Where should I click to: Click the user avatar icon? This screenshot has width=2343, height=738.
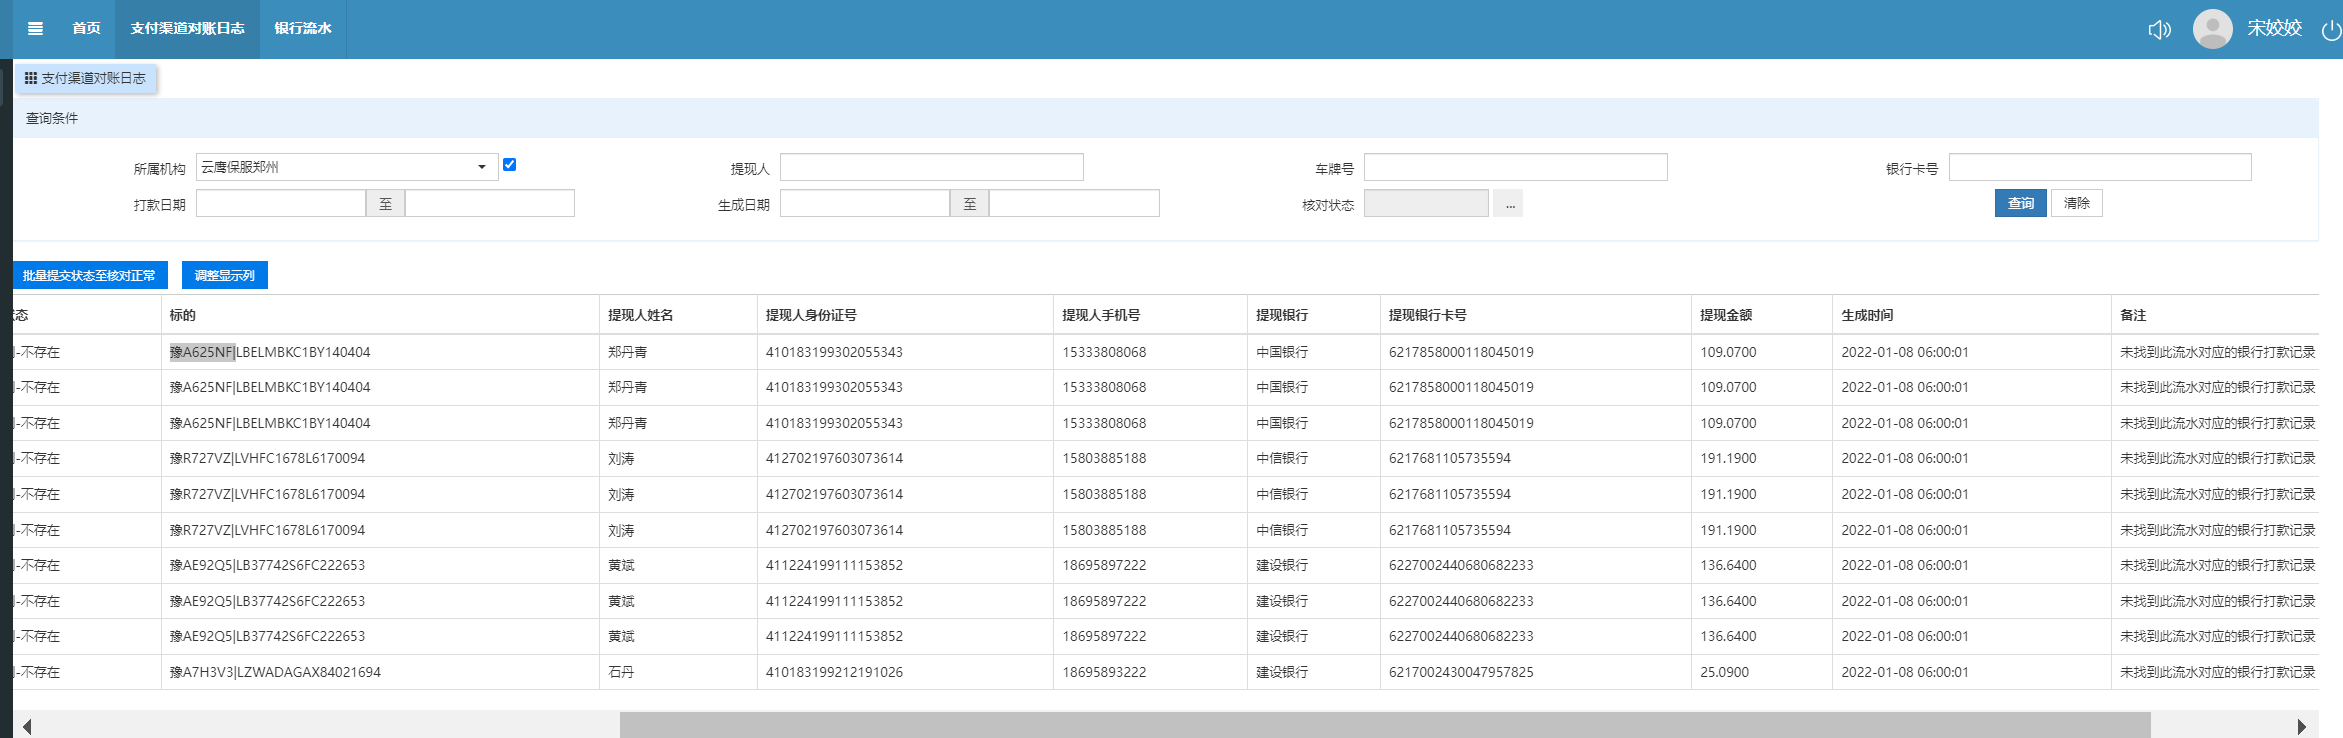(2212, 29)
